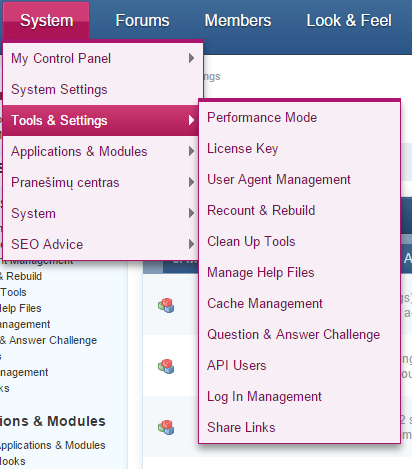The width and height of the screenshot is (412, 469).
Task: Open Applications & Modules sidebar link
Action: pos(52,445)
